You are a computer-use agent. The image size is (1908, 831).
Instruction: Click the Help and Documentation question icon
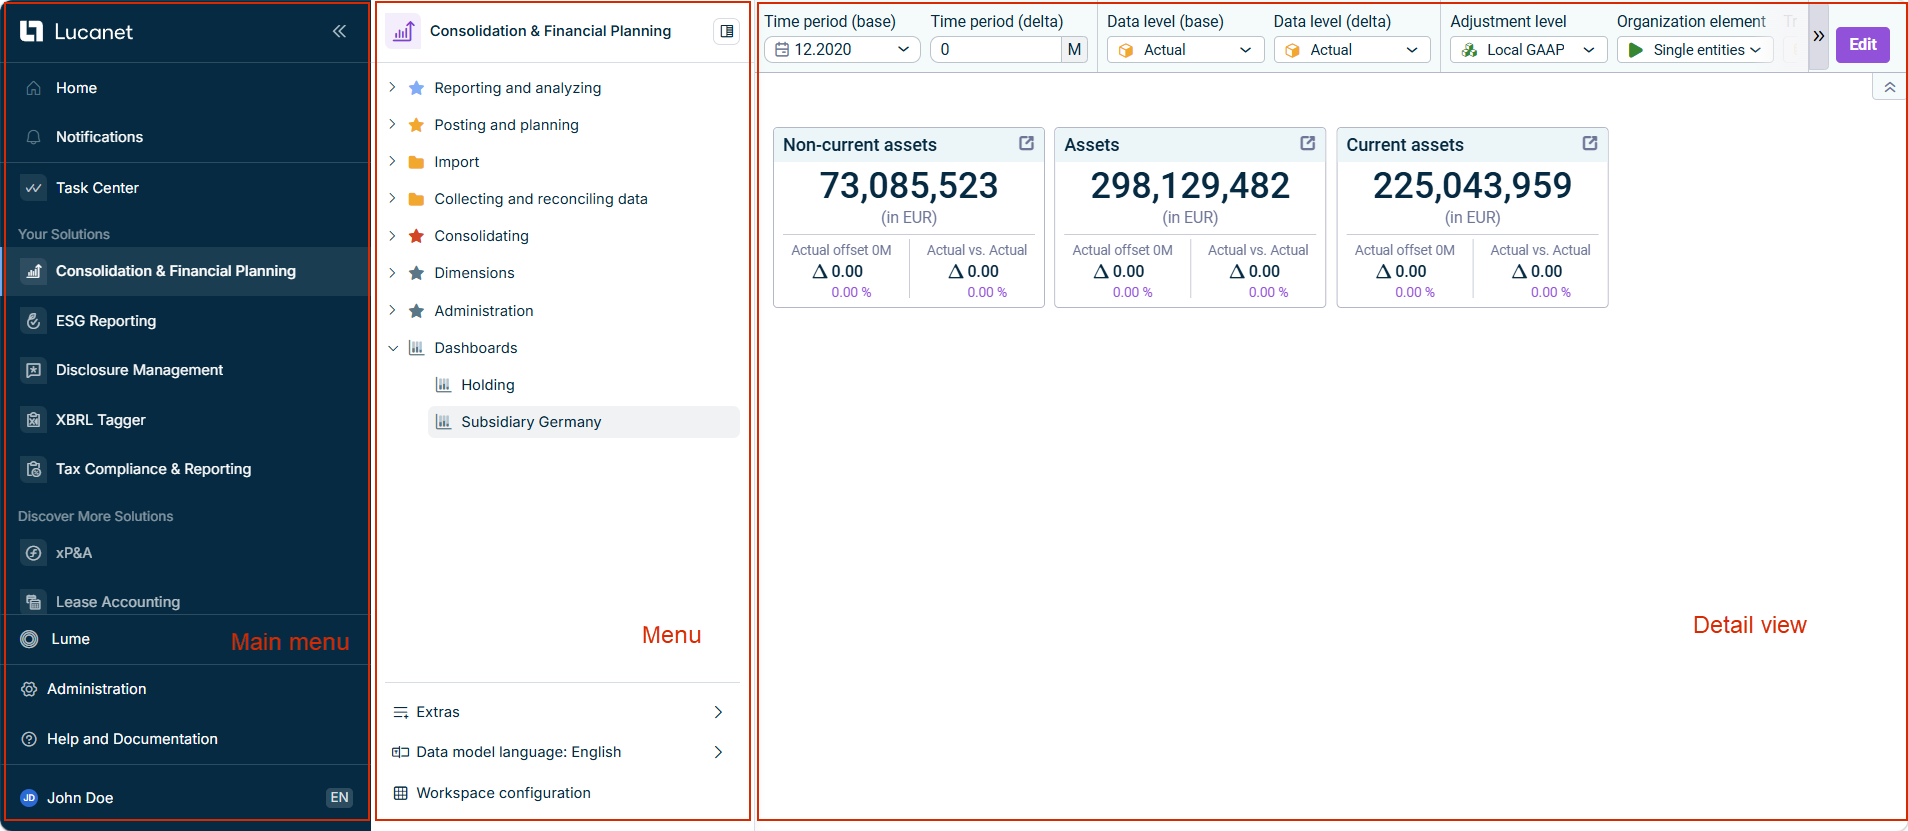30,739
